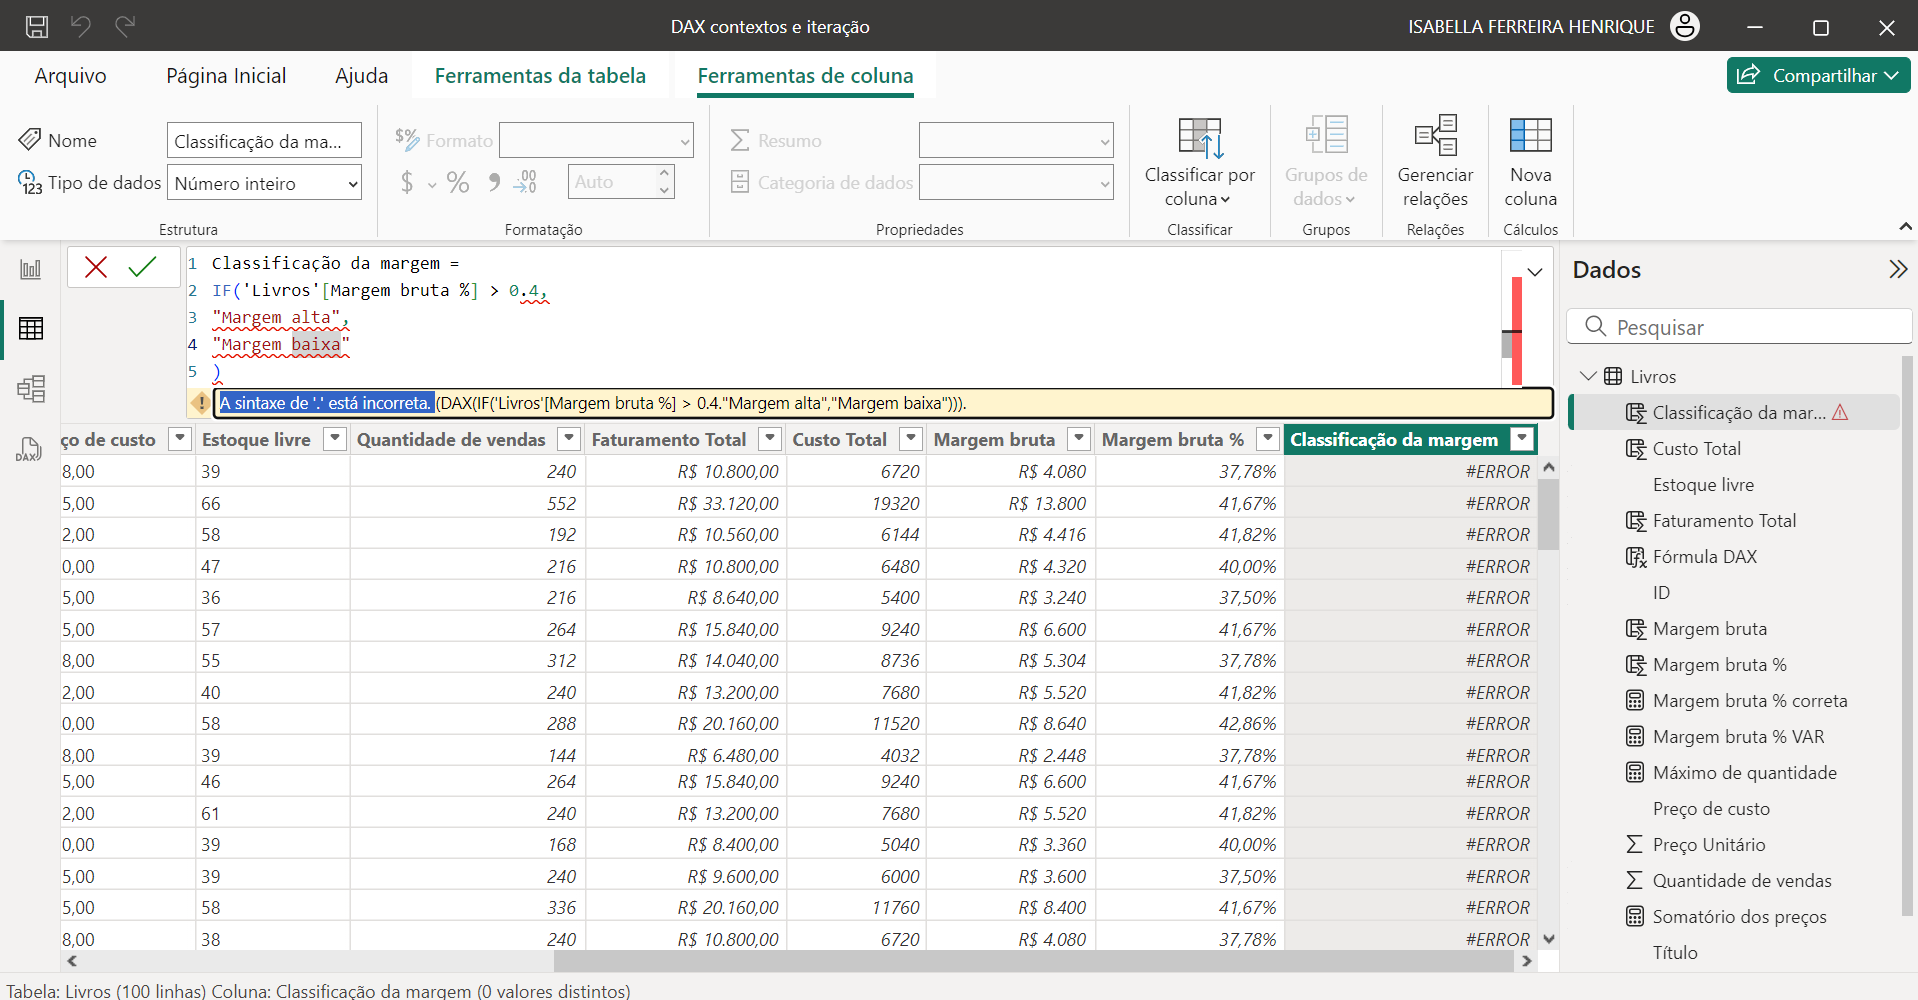
Task: Select Margem bruta % correta measure
Action: point(1750,701)
